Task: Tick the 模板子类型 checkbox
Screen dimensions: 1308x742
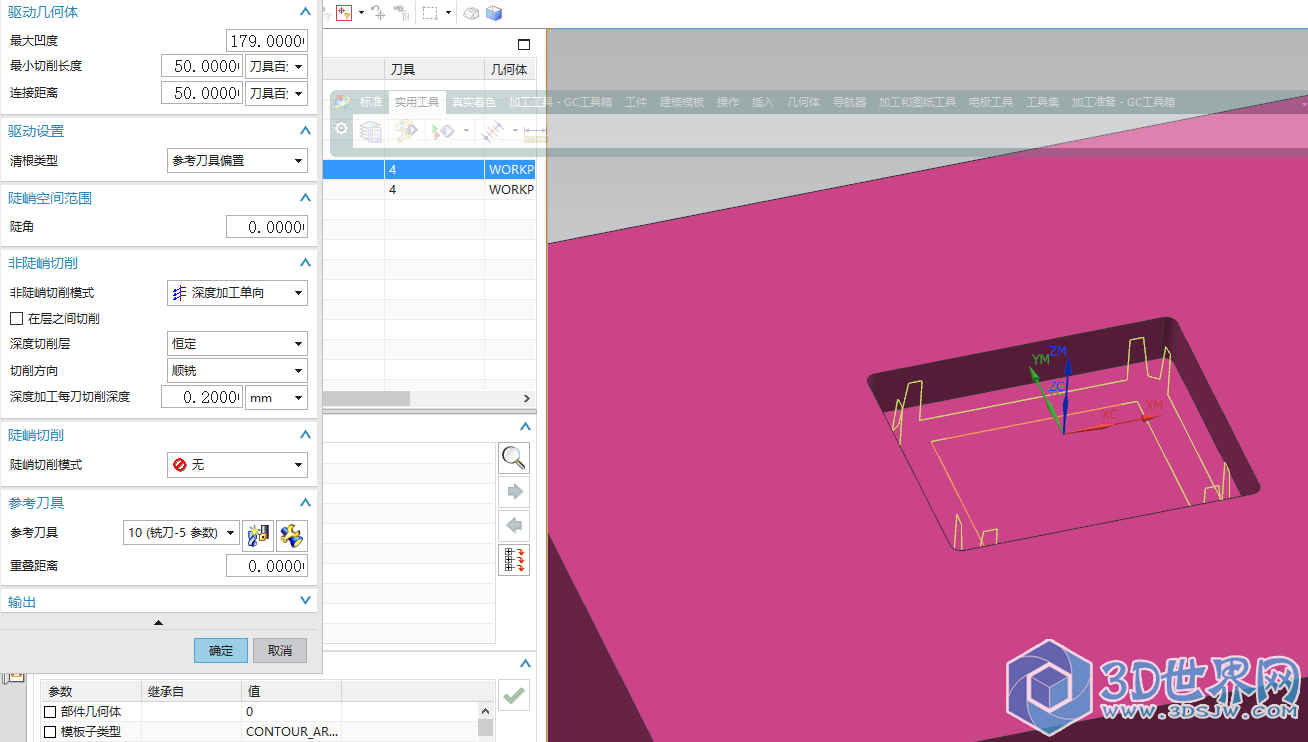Action: (x=50, y=732)
